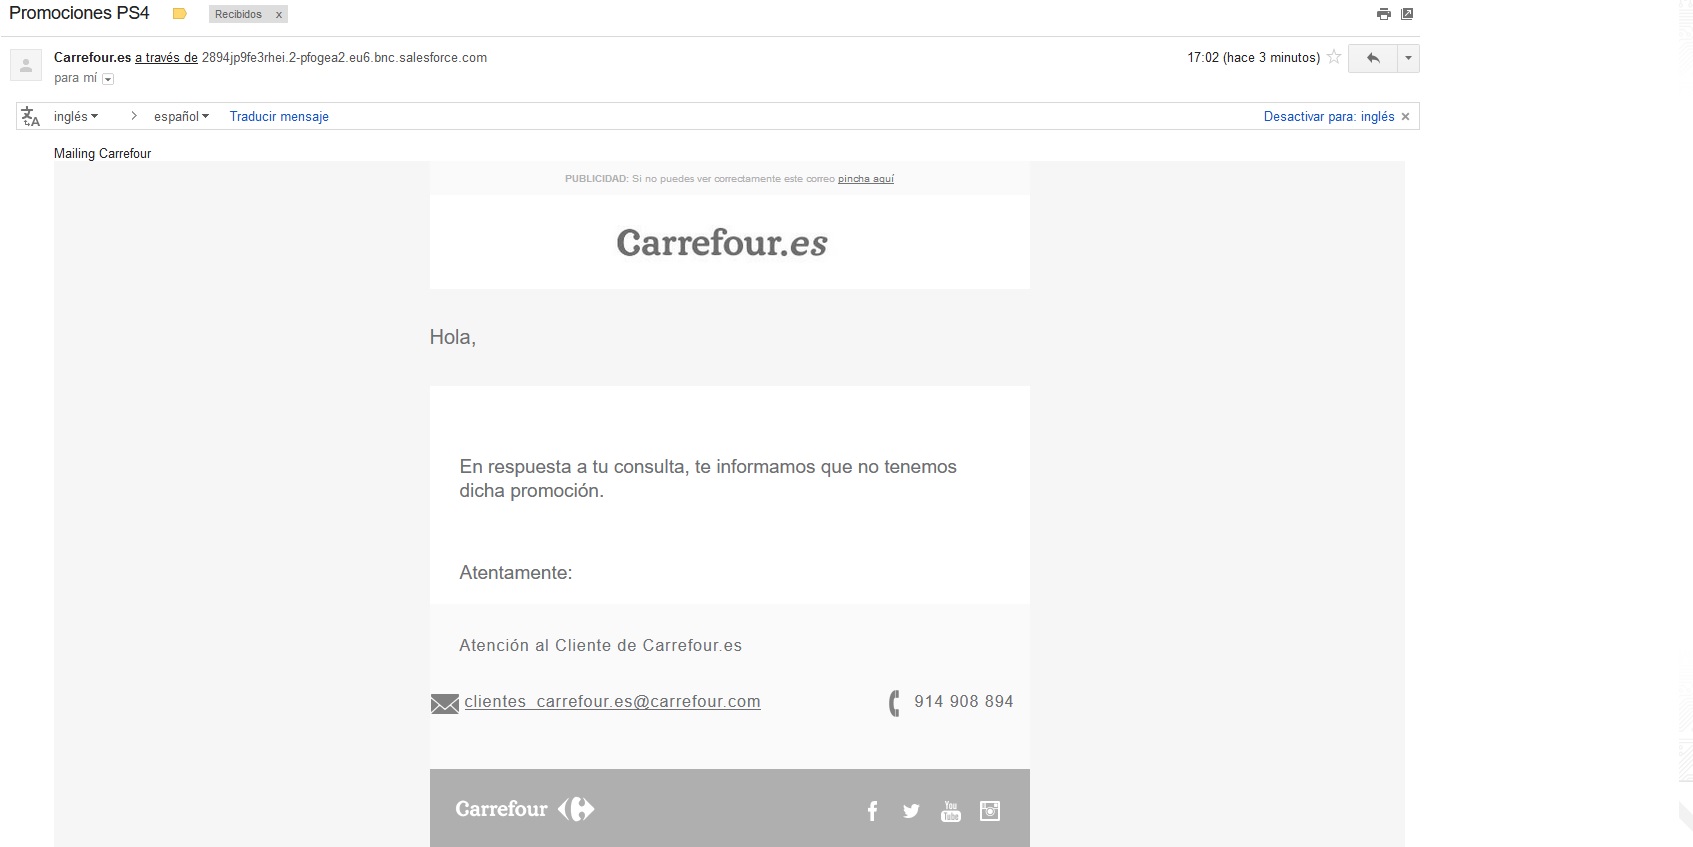
Task: Click the phone icon beside 914 908 894
Action: coord(894,703)
